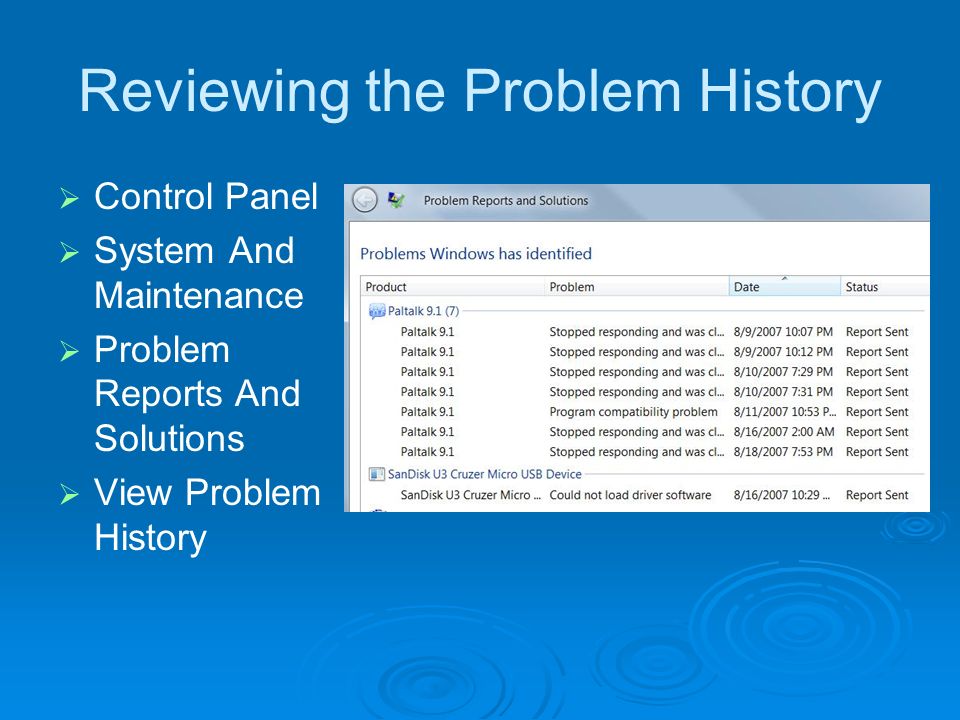Click the Paltalk 9.1 group icon
This screenshot has height=720, width=960.
point(377,311)
